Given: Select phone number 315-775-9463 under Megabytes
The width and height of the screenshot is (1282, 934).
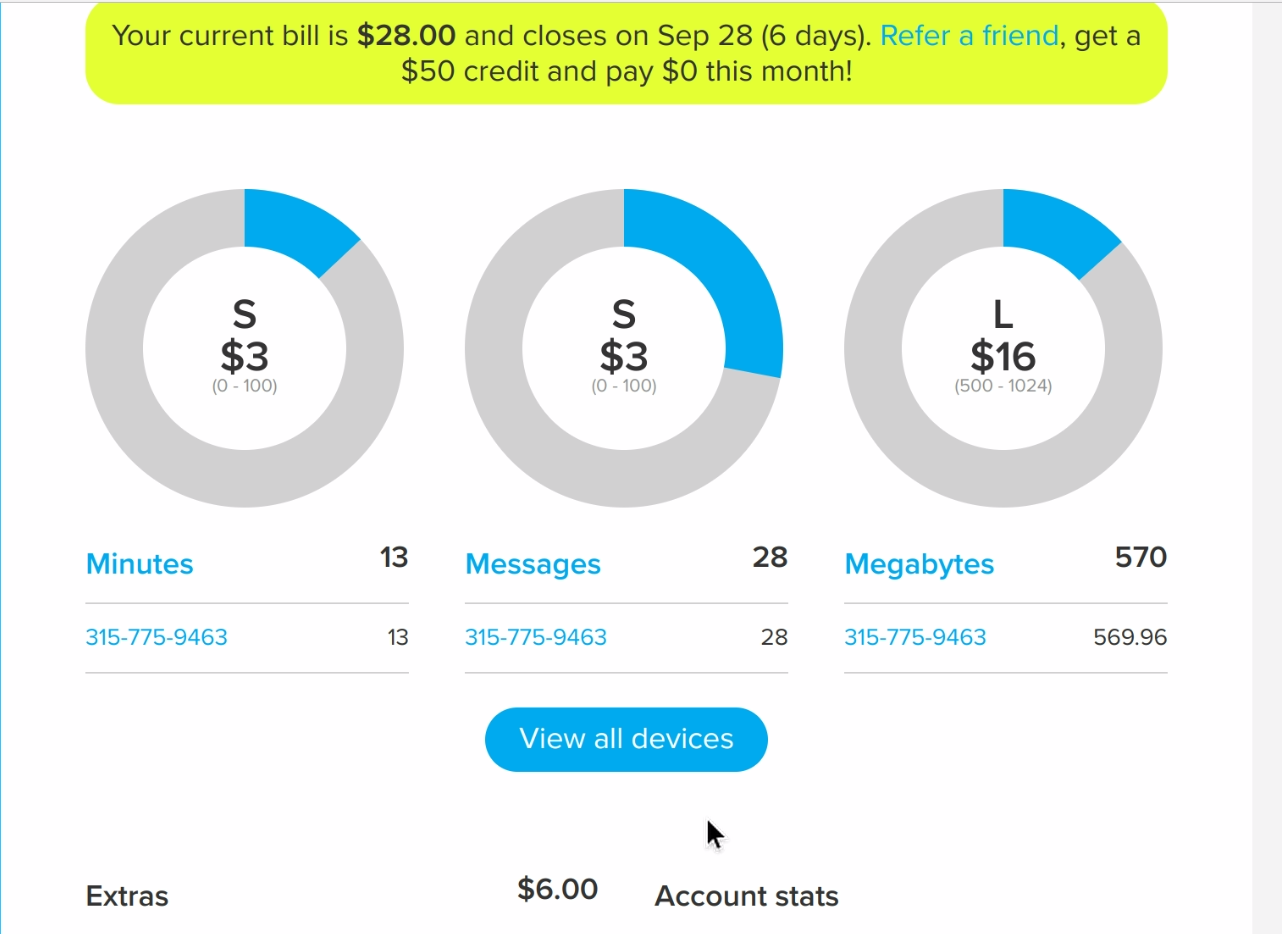Looking at the screenshot, I should point(914,637).
